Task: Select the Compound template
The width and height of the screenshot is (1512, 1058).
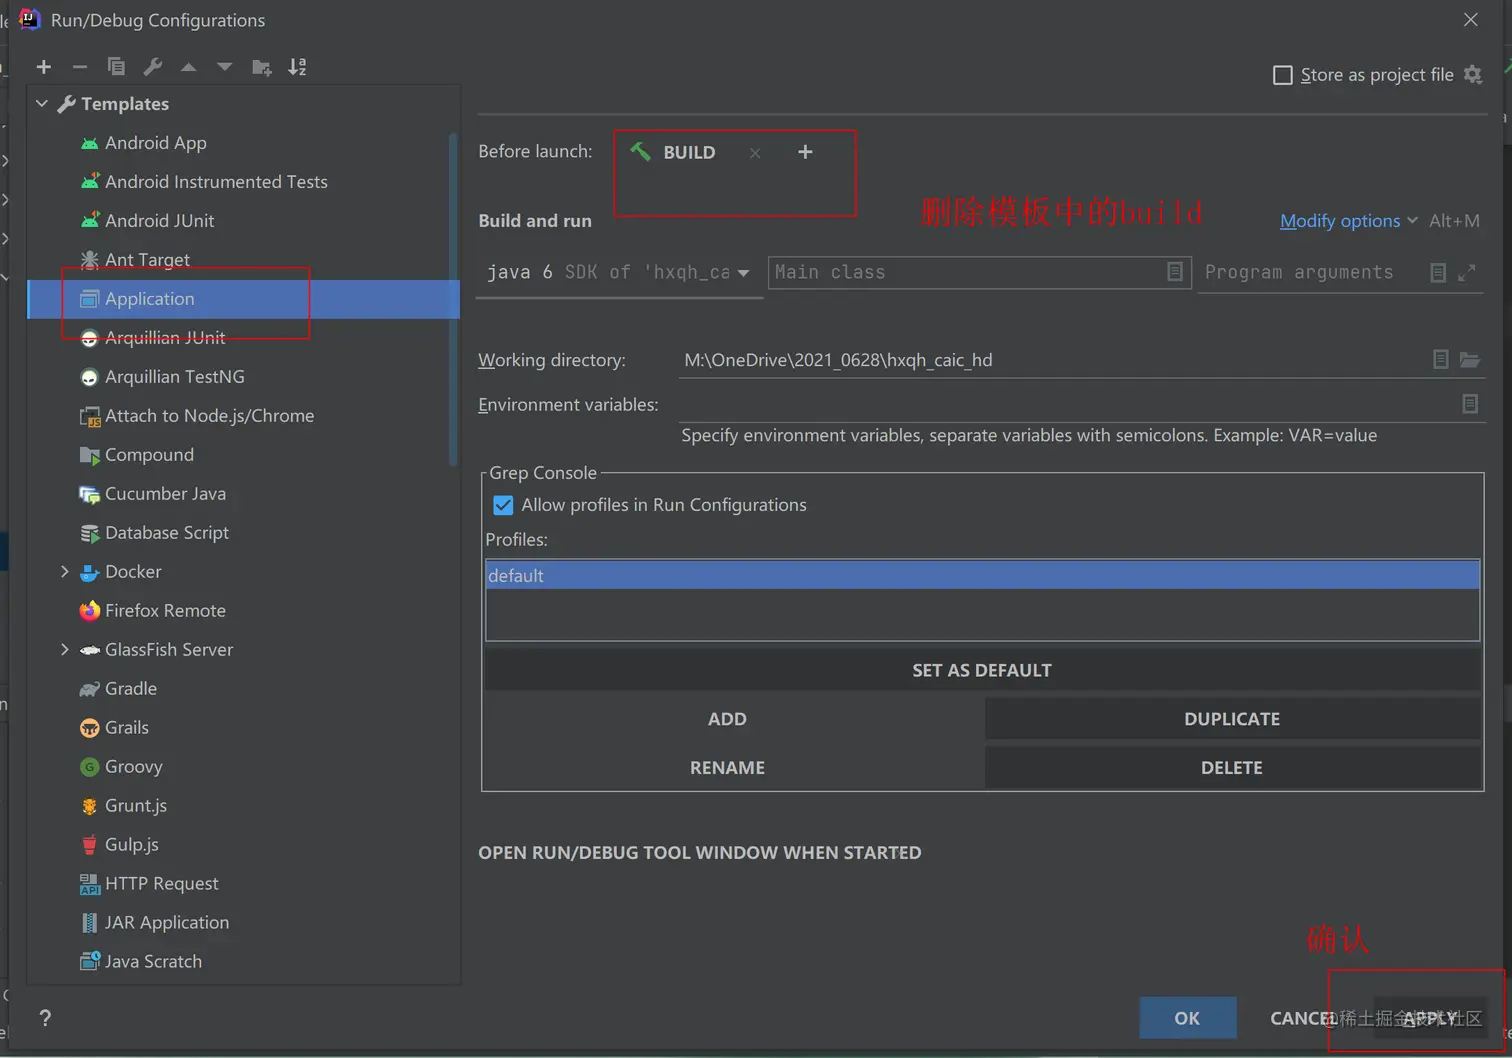Action: pyautogui.click(x=149, y=455)
